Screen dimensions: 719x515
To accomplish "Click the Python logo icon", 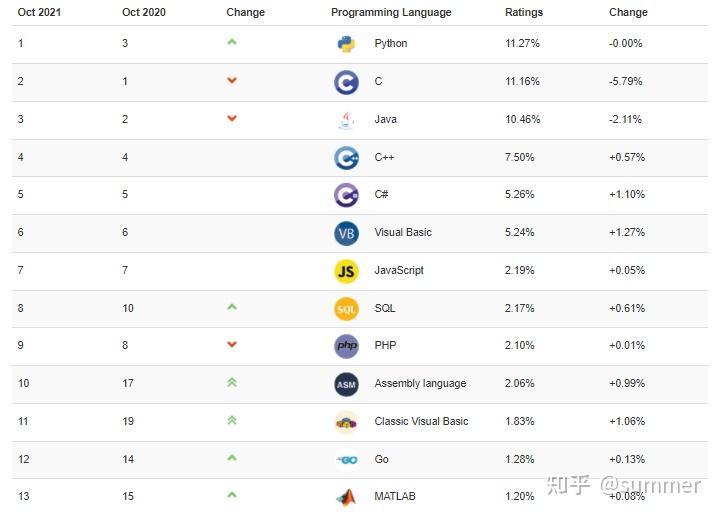I will click(x=346, y=44).
